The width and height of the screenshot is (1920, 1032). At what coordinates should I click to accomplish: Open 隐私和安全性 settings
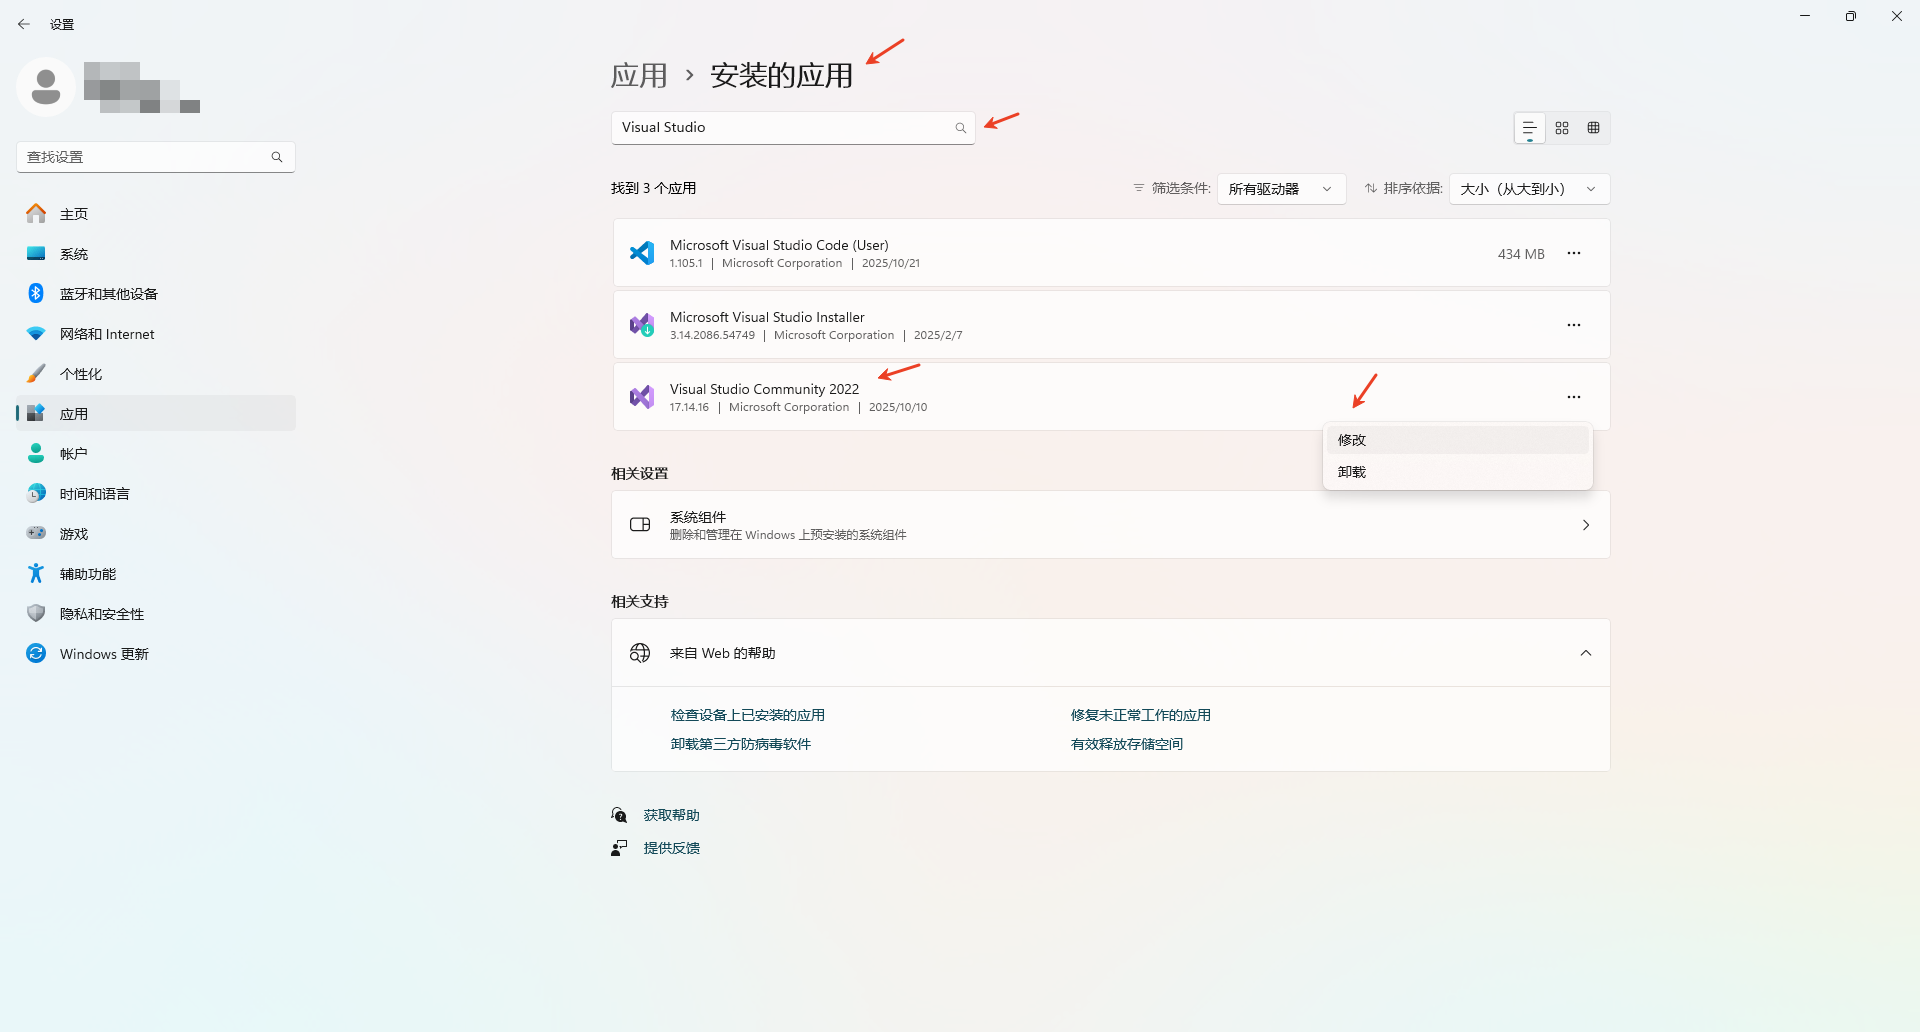point(156,614)
